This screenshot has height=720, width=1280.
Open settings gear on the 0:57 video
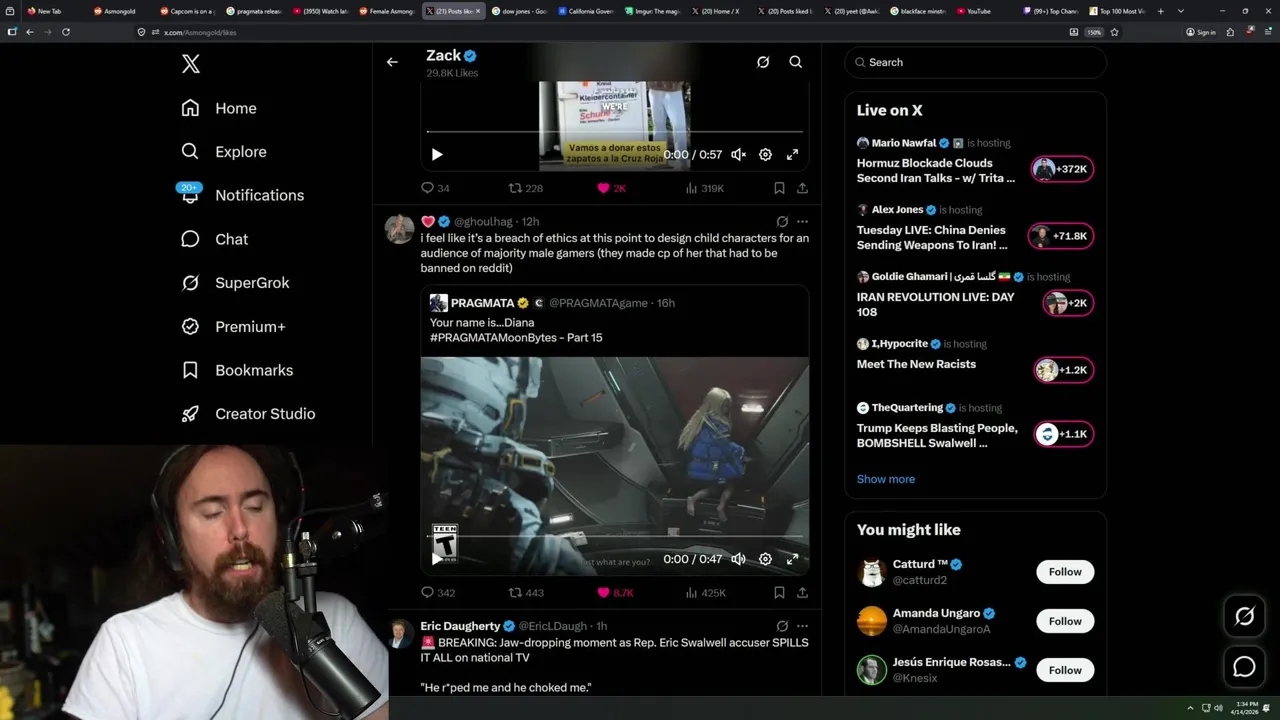click(765, 155)
